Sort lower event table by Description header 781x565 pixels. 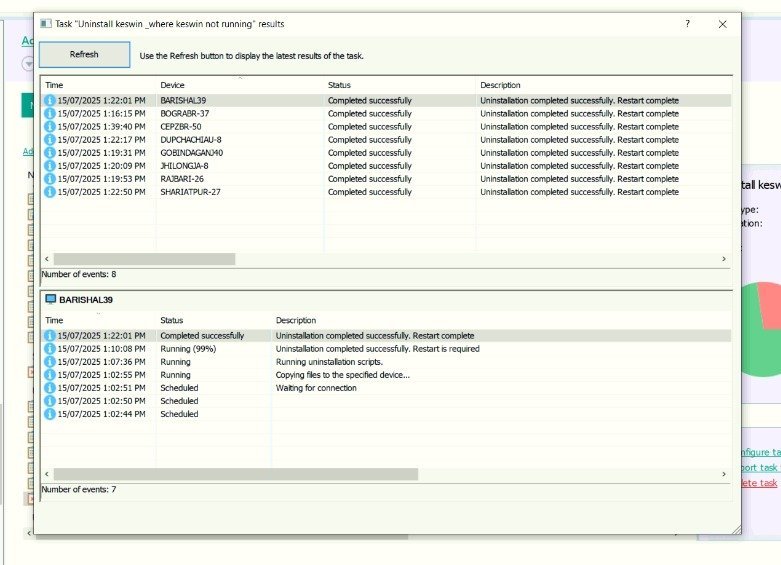[296, 320]
